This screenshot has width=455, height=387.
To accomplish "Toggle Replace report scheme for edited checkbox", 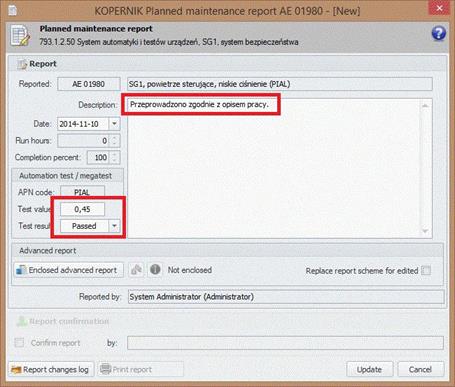I will click(x=426, y=270).
